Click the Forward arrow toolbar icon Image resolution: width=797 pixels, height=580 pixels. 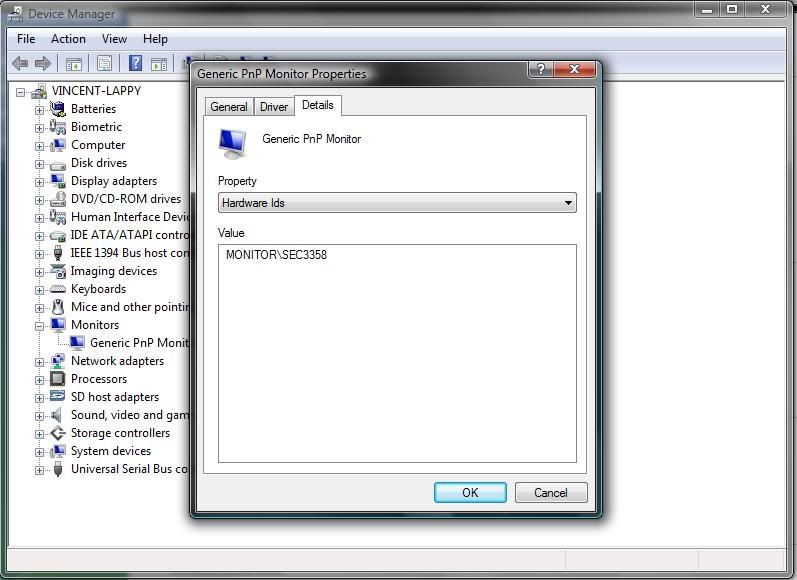tap(43, 64)
